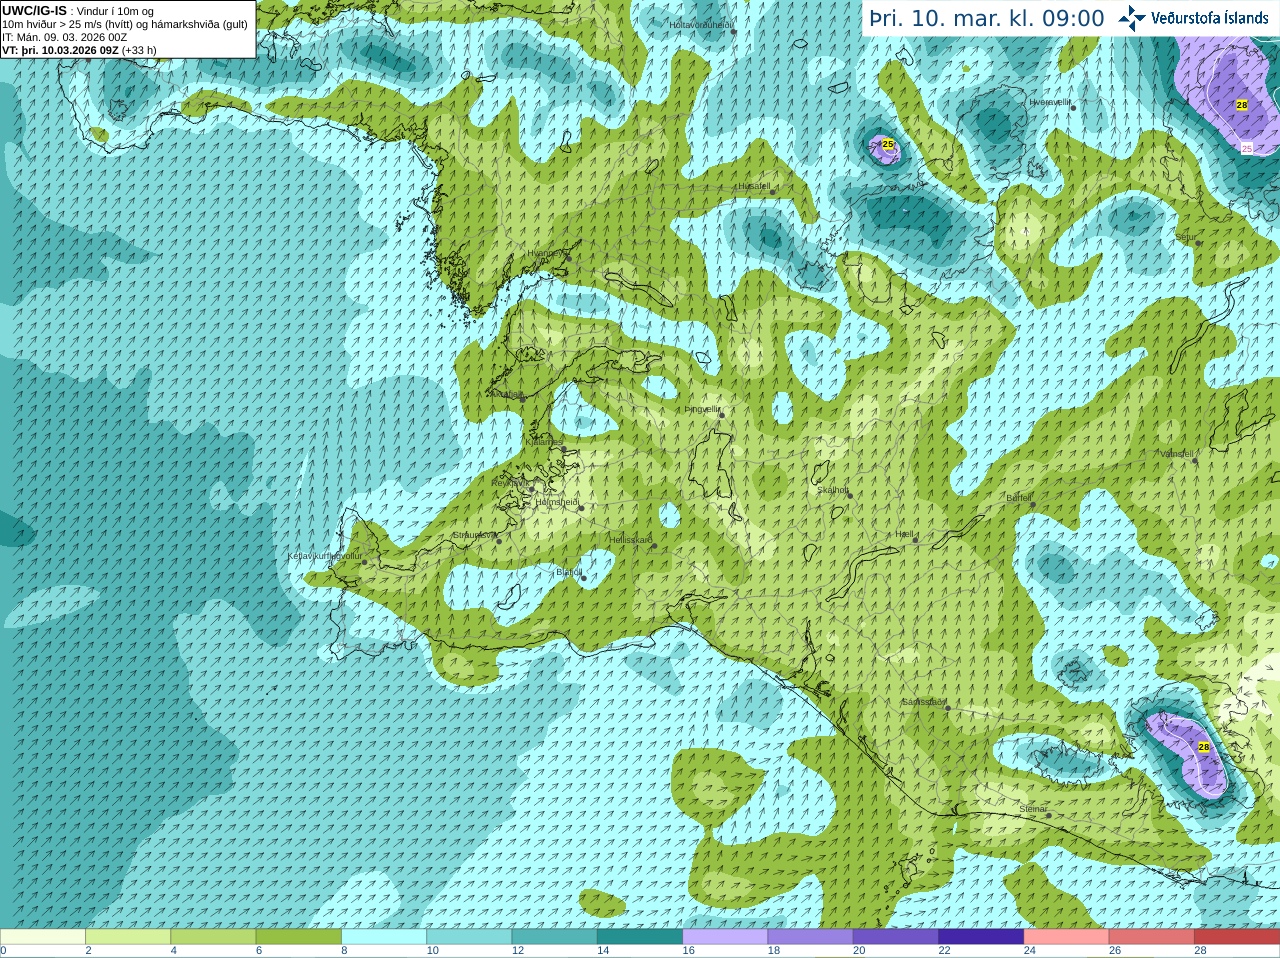1280x958 pixels.
Task: Click the Hvanneyri place label
Action: [546, 254]
